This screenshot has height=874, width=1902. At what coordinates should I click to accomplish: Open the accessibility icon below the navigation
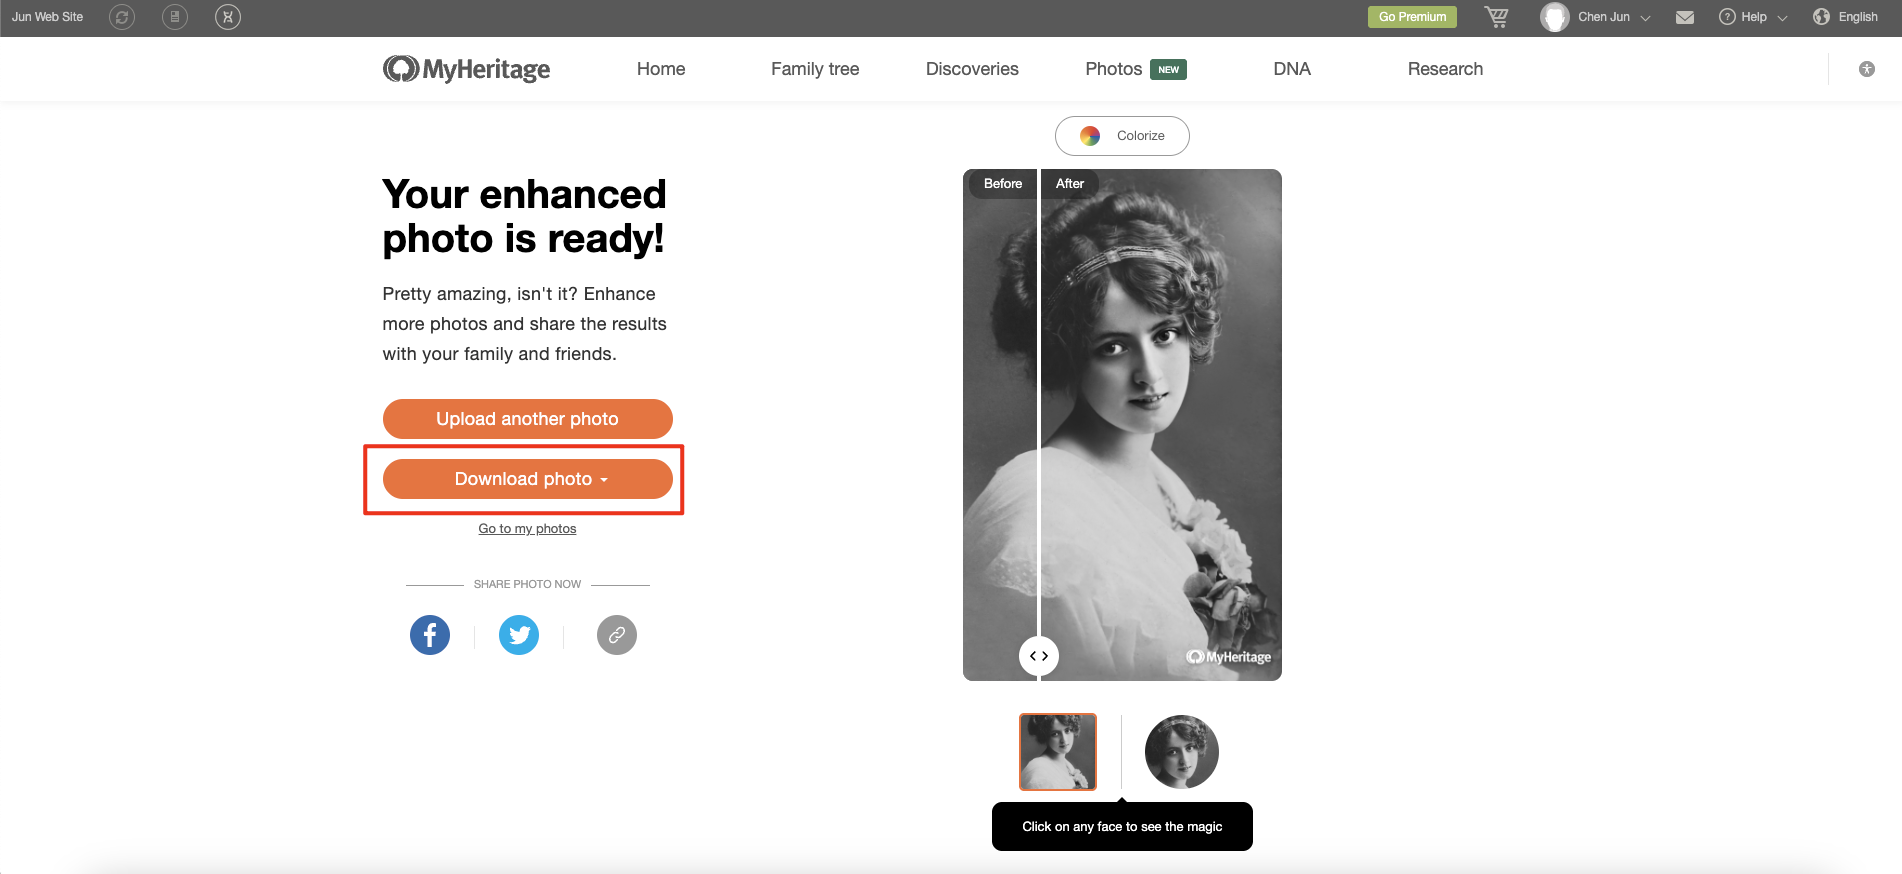point(1866,68)
